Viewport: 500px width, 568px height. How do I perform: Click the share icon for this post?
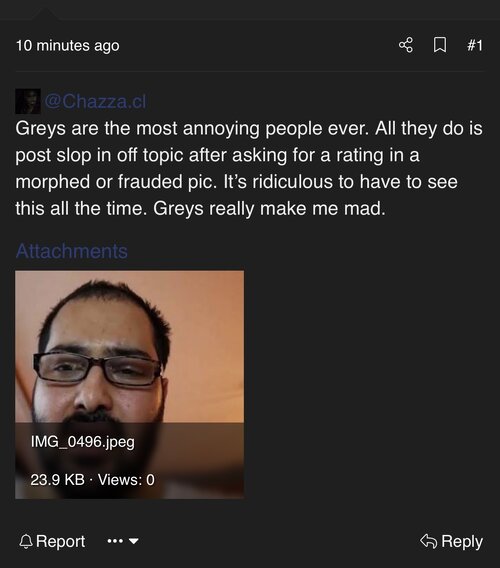click(x=405, y=45)
